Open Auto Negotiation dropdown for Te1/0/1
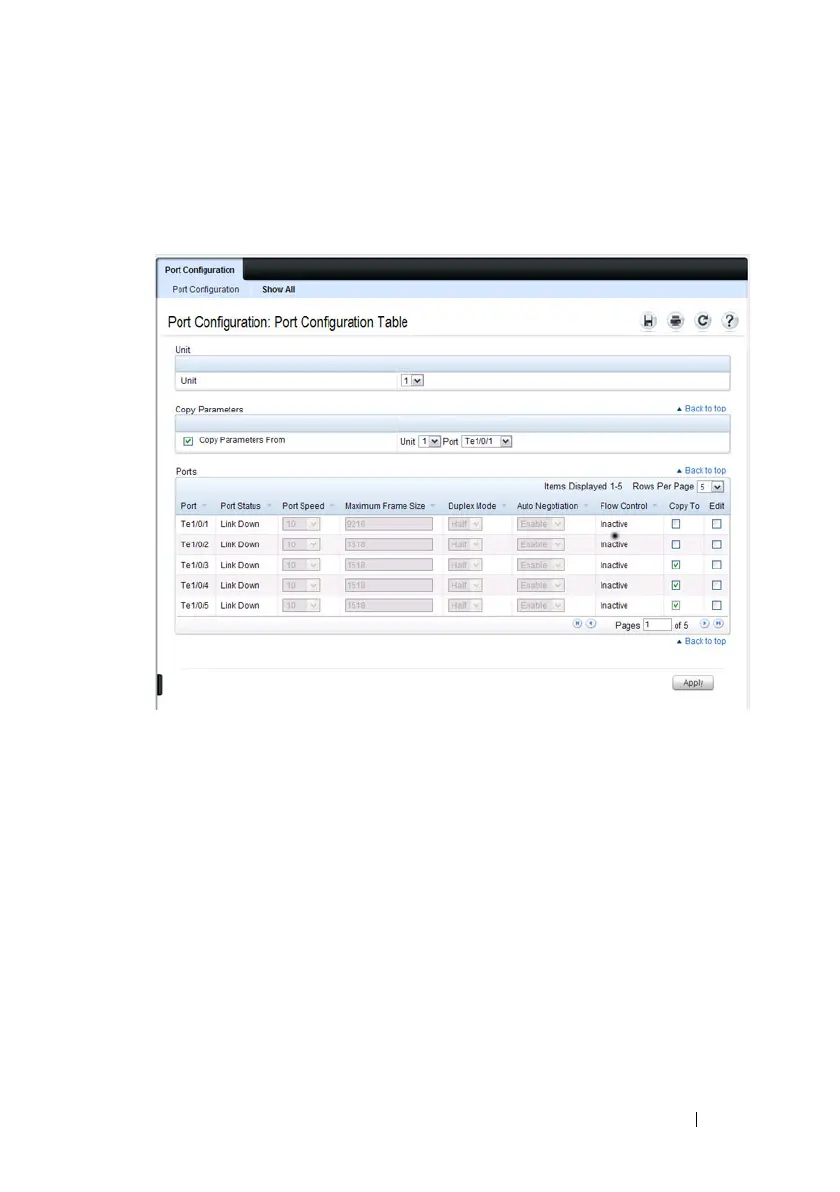This screenshot has width=840, height=1192. pos(540,524)
